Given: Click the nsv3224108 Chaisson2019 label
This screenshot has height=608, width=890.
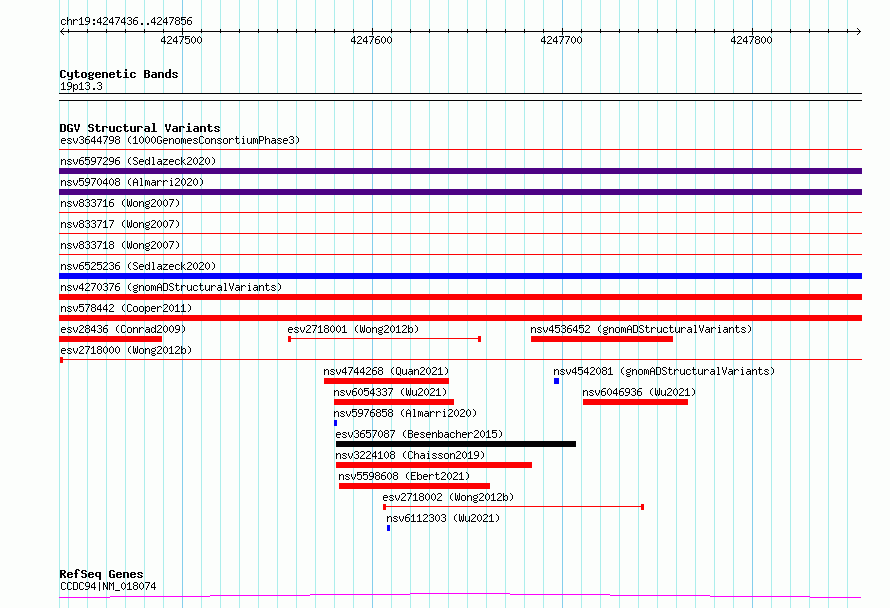Looking at the screenshot, I should point(410,455).
